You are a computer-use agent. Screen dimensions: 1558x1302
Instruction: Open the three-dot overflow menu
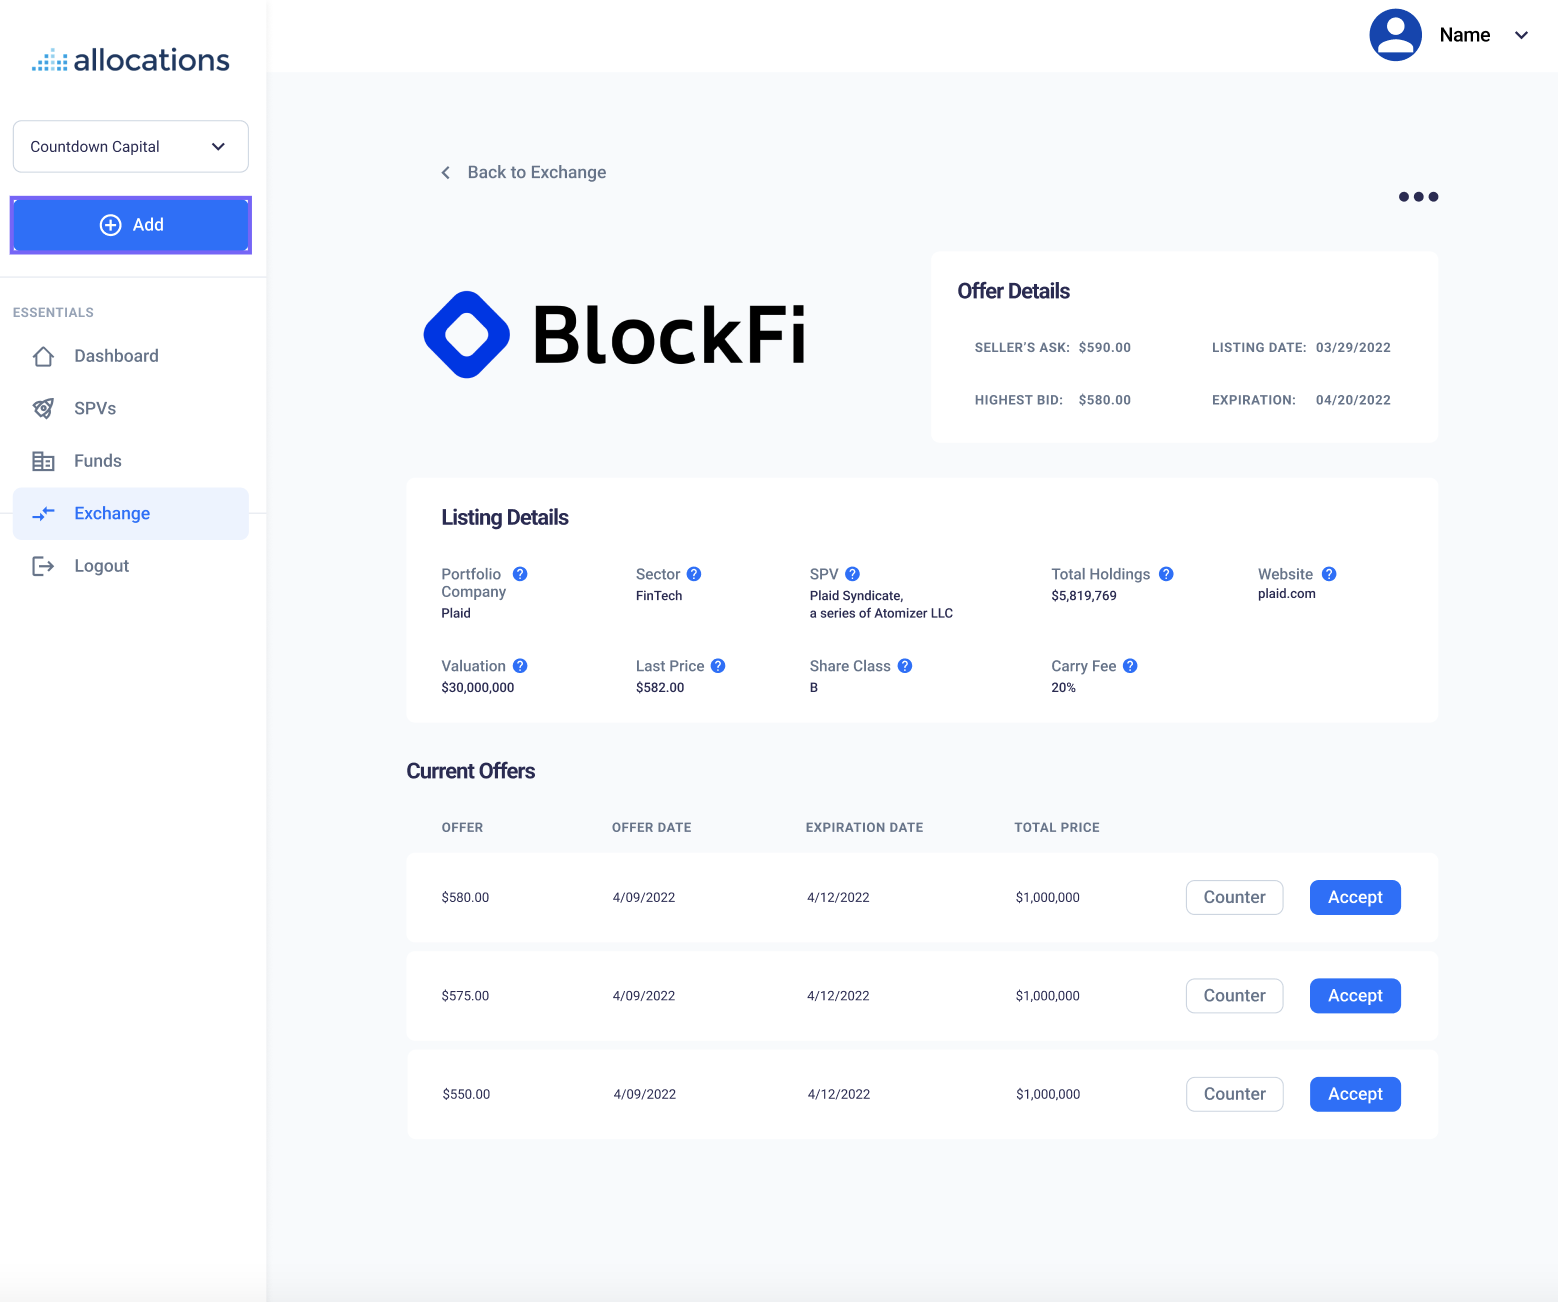pyautogui.click(x=1417, y=196)
